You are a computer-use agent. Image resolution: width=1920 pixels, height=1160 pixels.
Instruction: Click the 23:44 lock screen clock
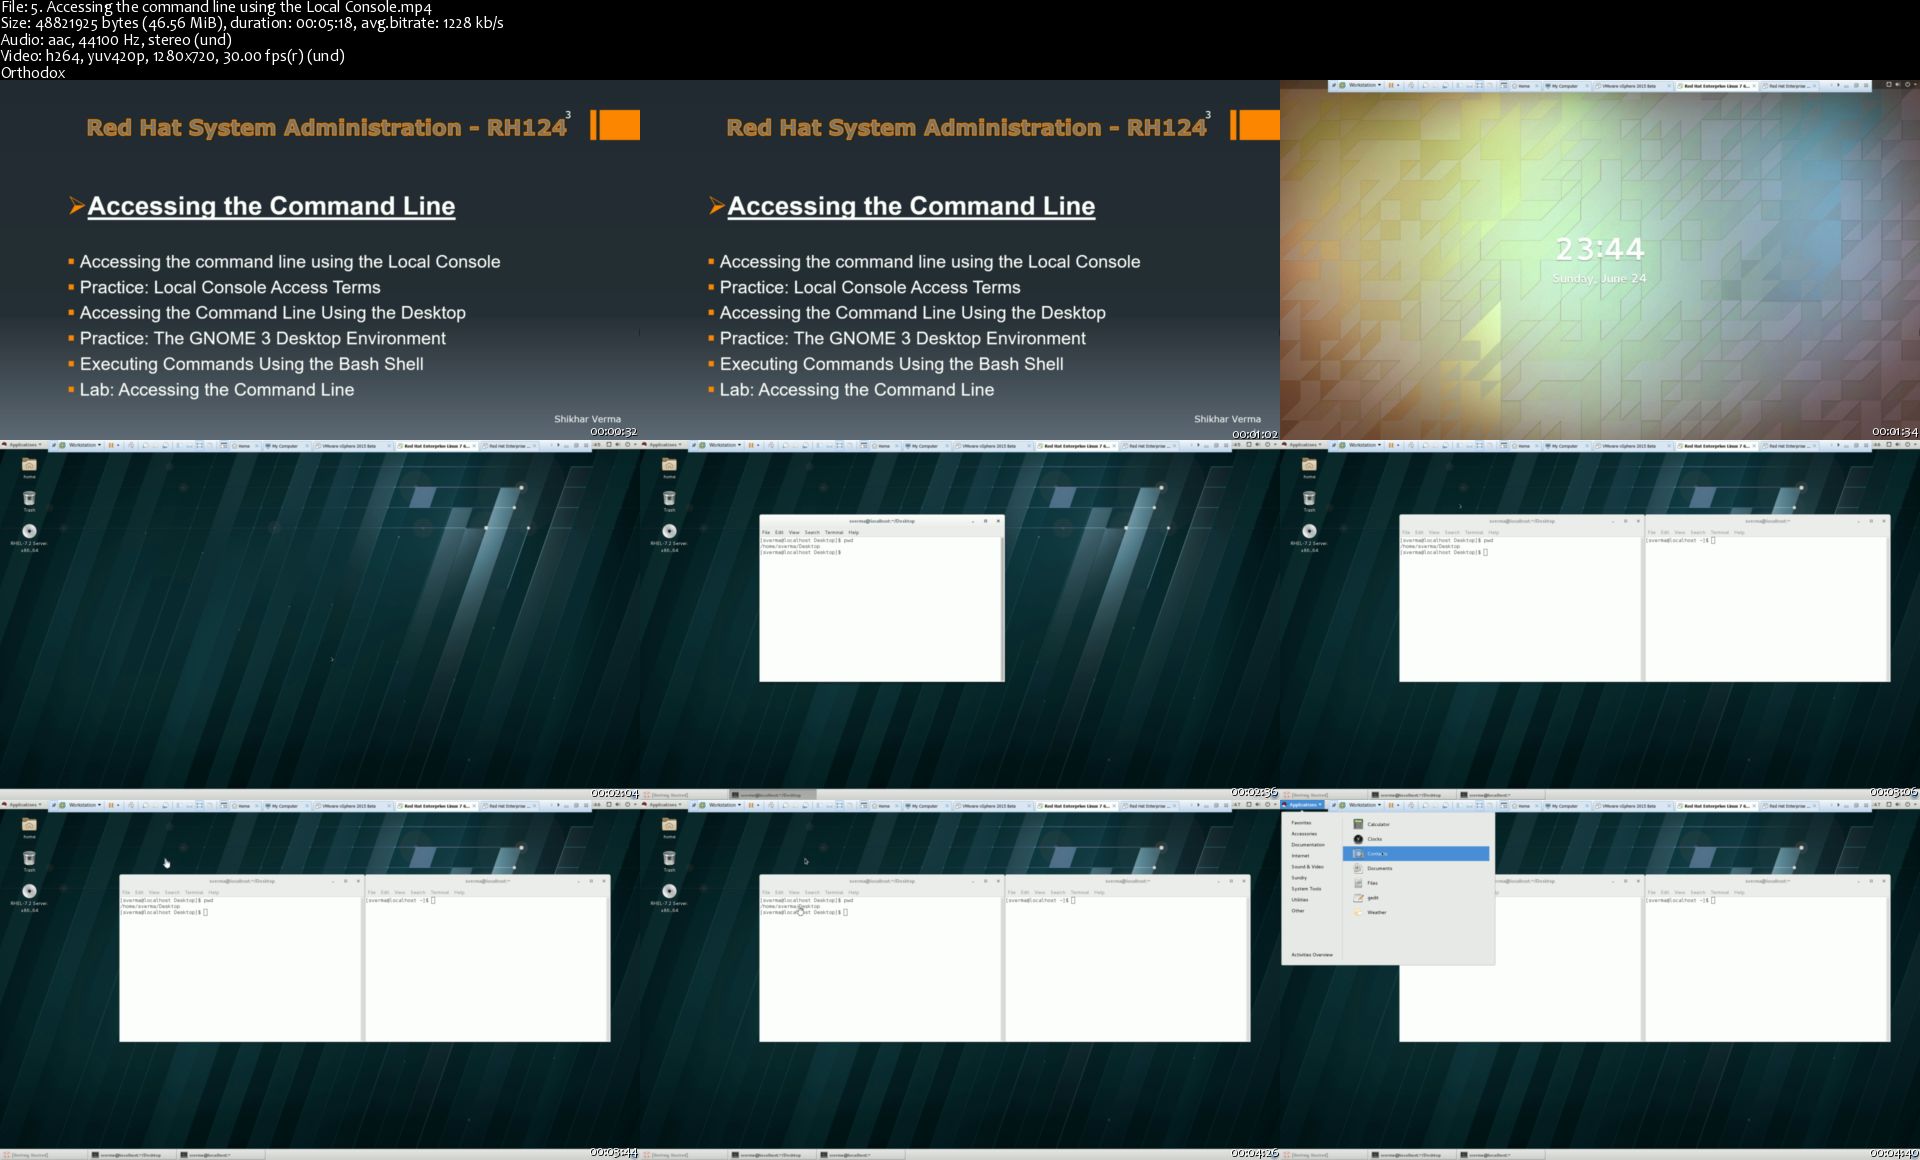[1600, 249]
